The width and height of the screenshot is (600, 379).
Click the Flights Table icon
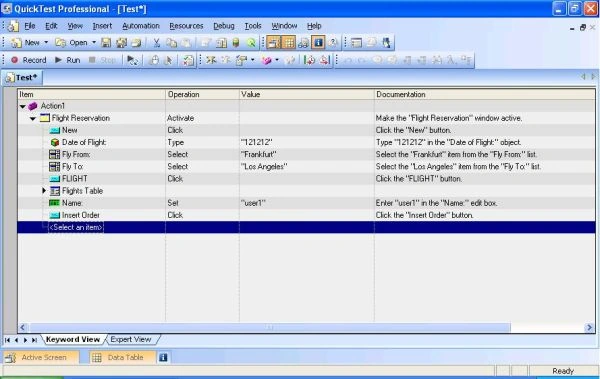[x=55, y=191]
